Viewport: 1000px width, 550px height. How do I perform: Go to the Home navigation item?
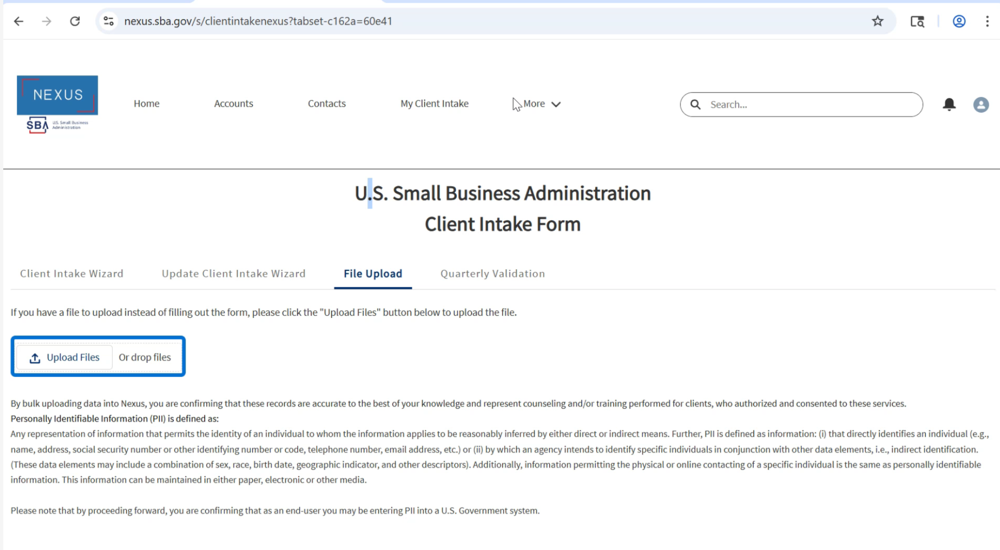(x=146, y=104)
